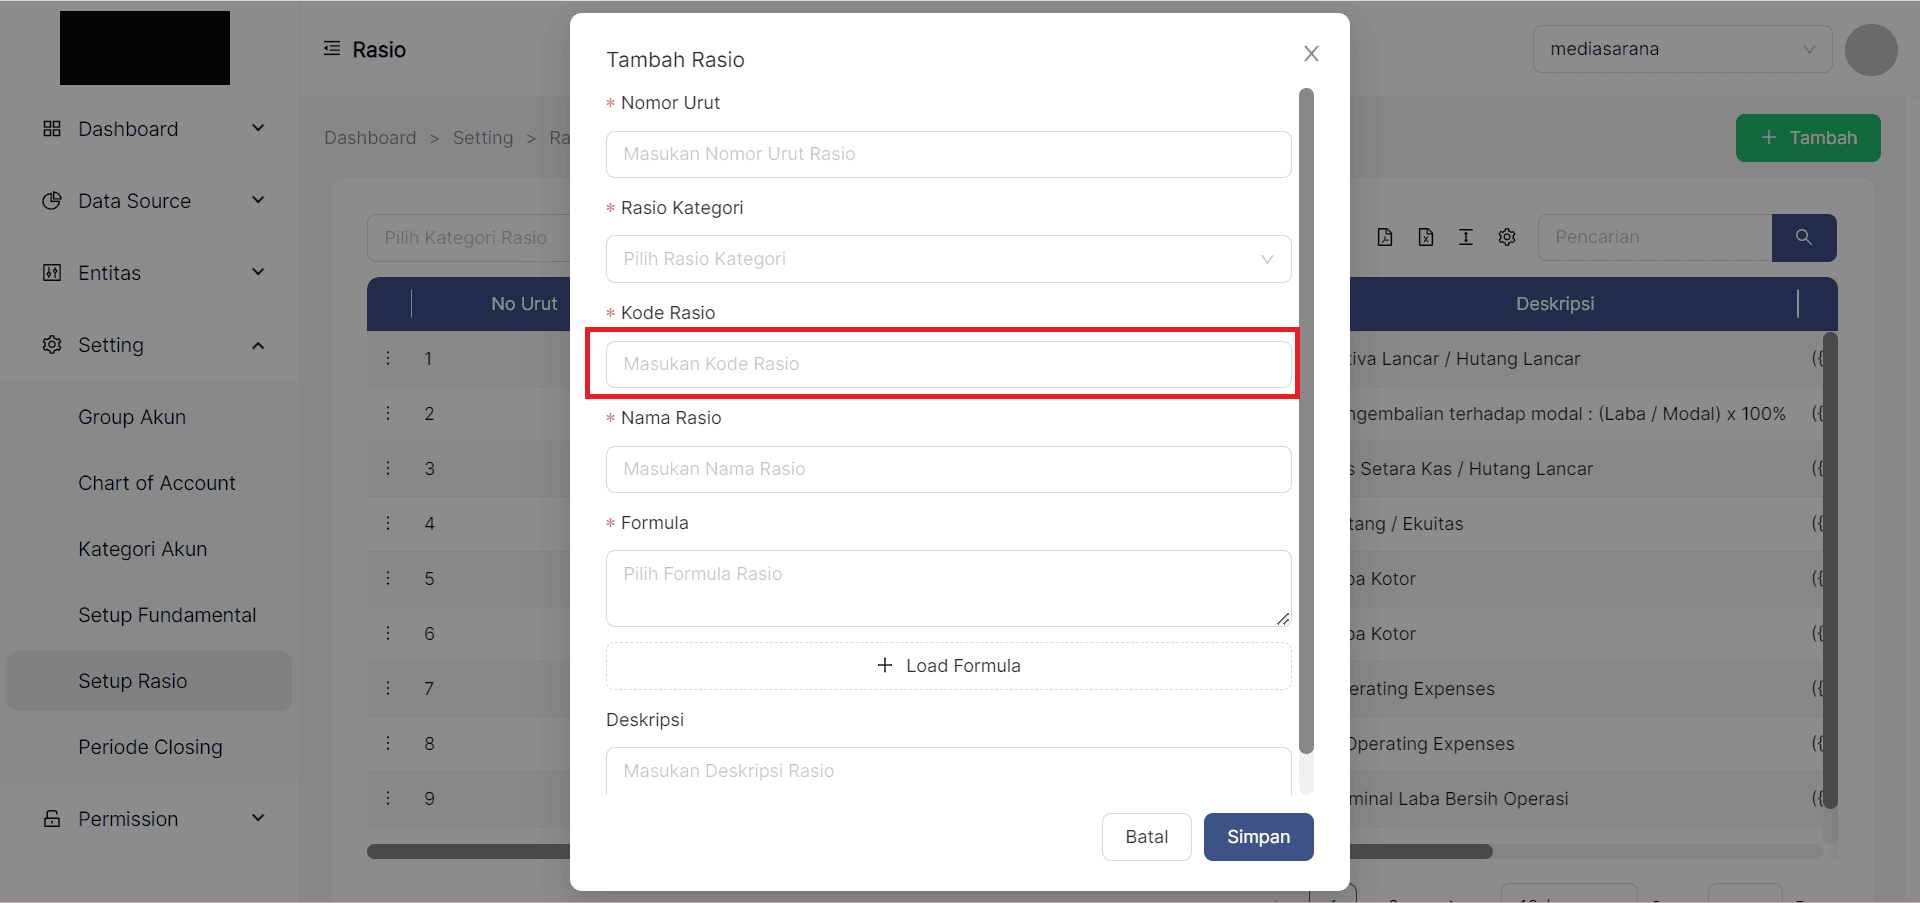Click the magnifier search button

(x=1804, y=237)
